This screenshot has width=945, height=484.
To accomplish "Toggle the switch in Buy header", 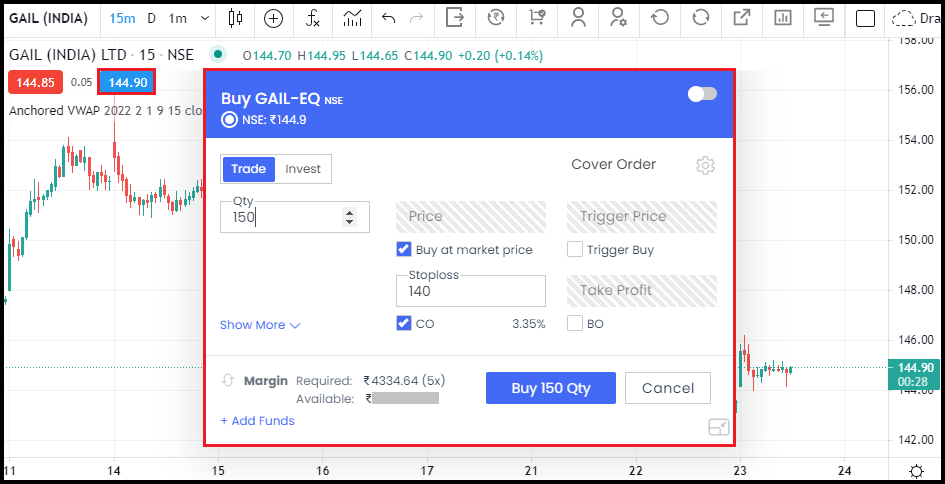I will coord(703,94).
